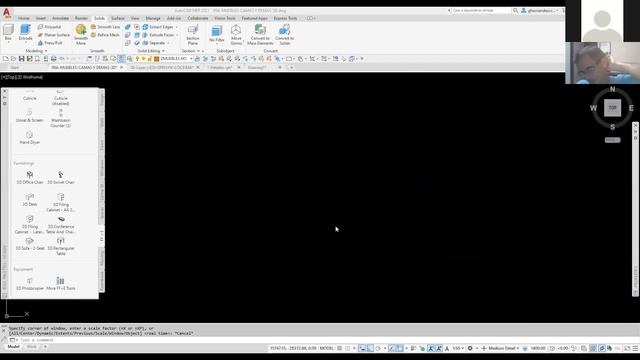Click the search keyword input field
640x360 pixels.
coord(480,11)
